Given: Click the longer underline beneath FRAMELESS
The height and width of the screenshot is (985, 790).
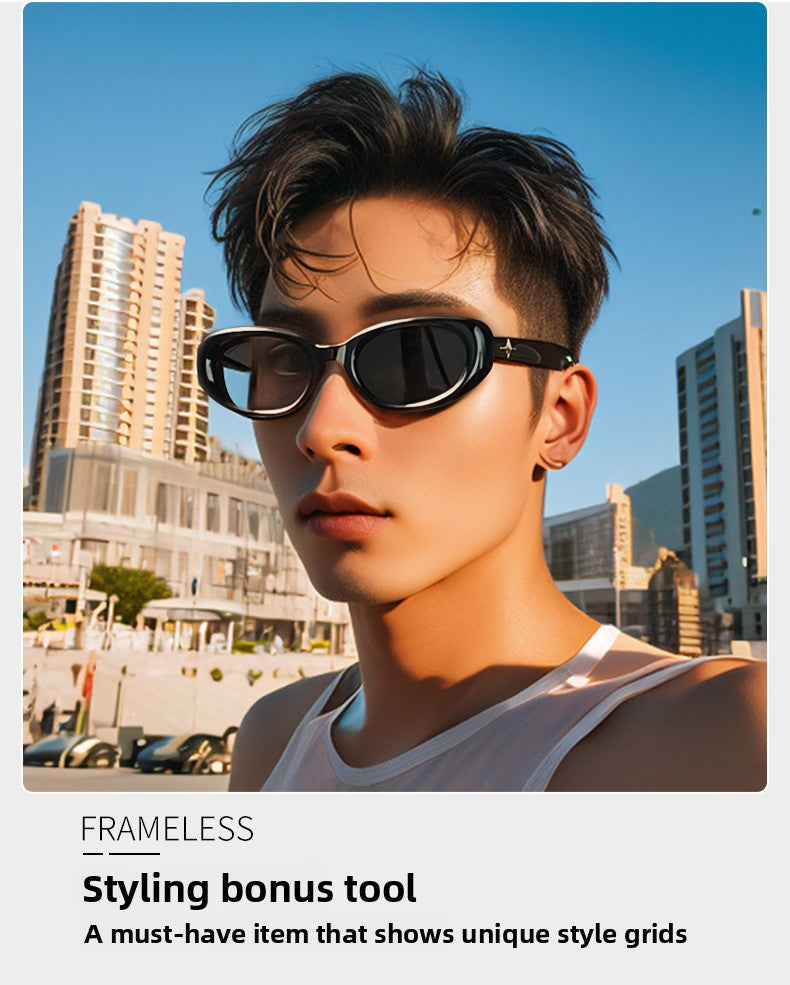Looking at the screenshot, I should tap(134, 854).
